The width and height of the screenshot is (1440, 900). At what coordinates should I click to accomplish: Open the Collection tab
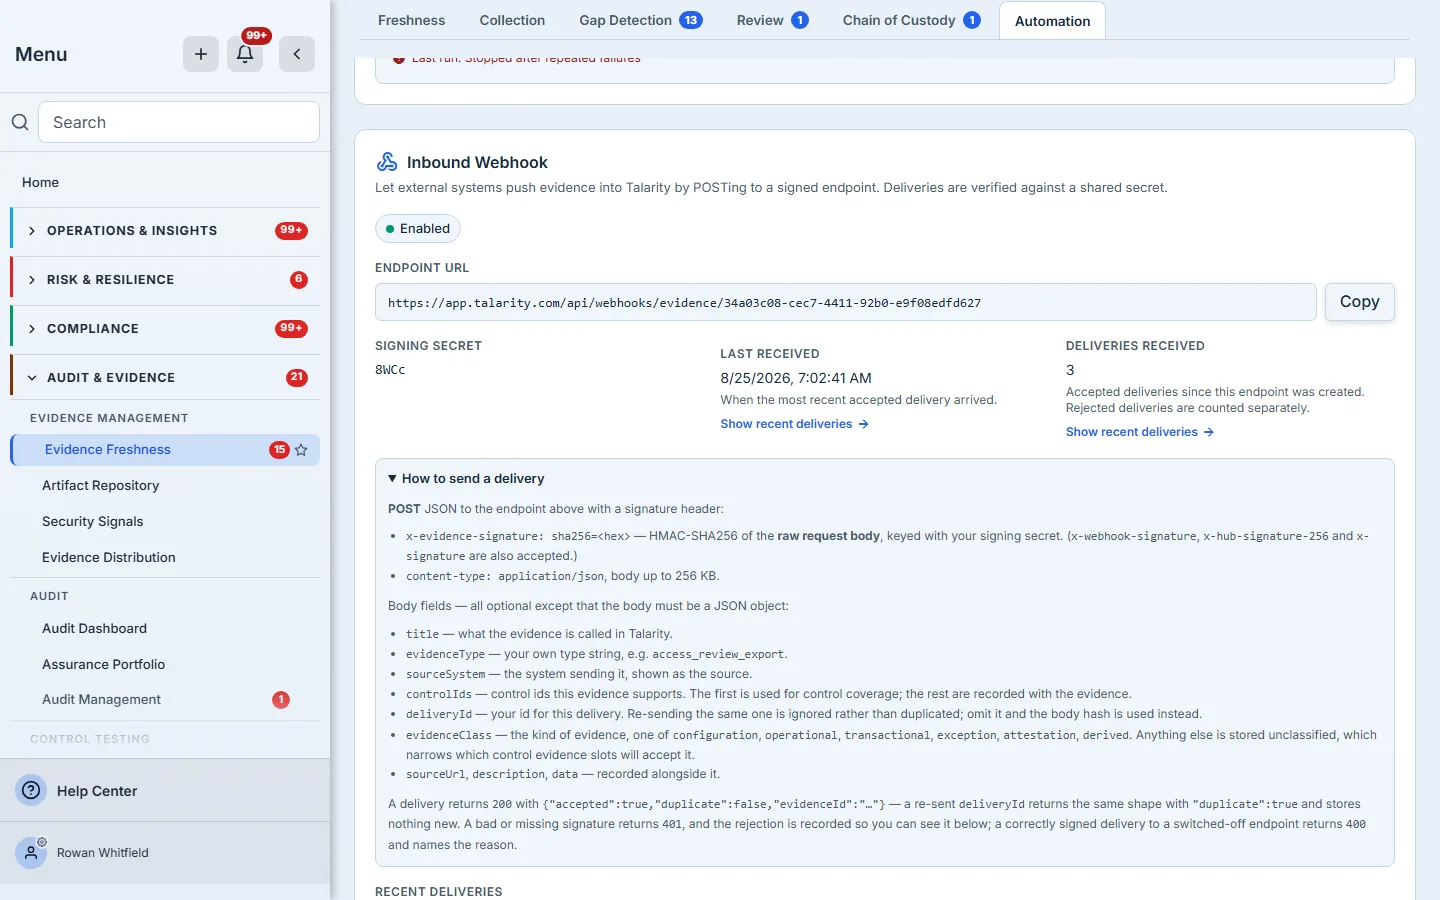pos(512,20)
